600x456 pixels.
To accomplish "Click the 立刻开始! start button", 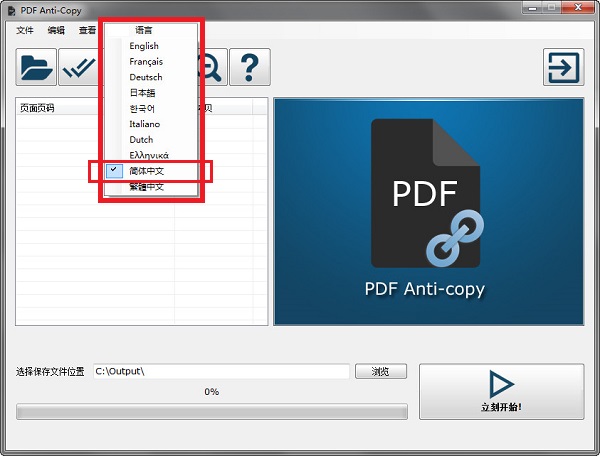I will click(x=502, y=391).
